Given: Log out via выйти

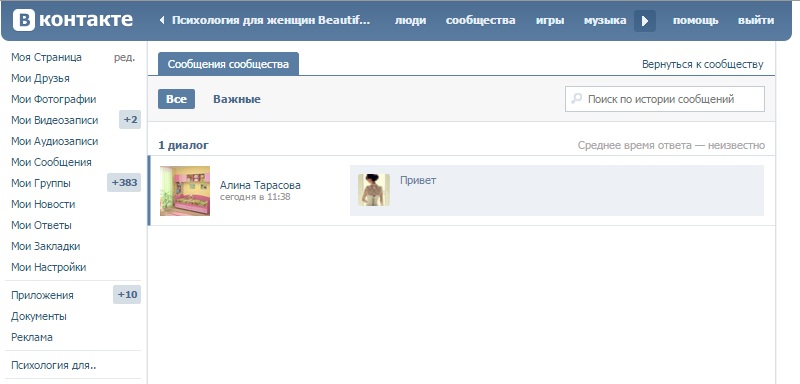Looking at the screenshot, I should point(756,20).
